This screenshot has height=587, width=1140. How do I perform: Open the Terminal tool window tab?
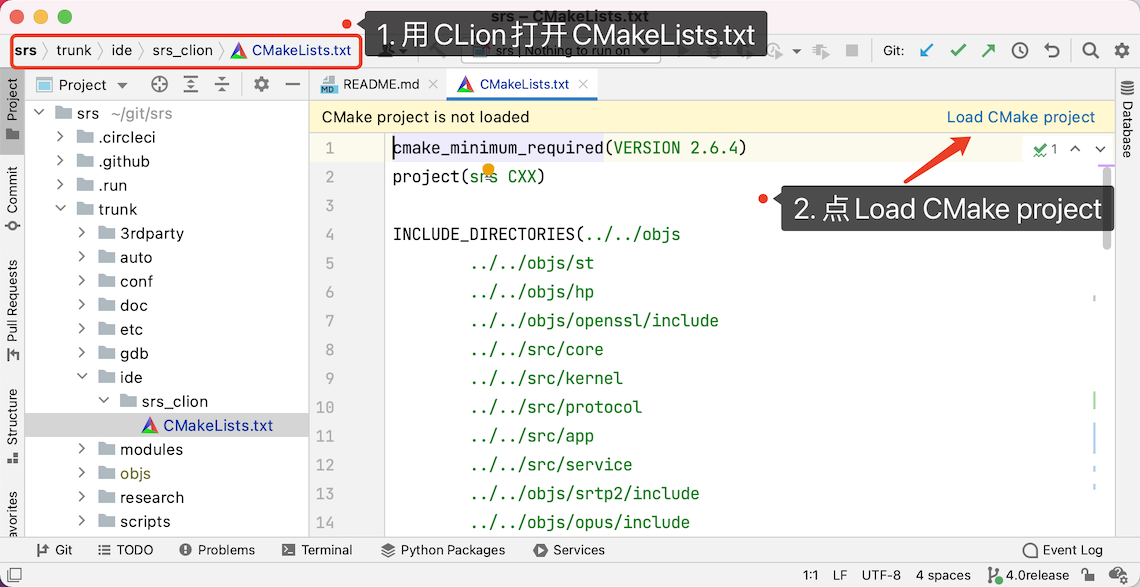point(317,550)
